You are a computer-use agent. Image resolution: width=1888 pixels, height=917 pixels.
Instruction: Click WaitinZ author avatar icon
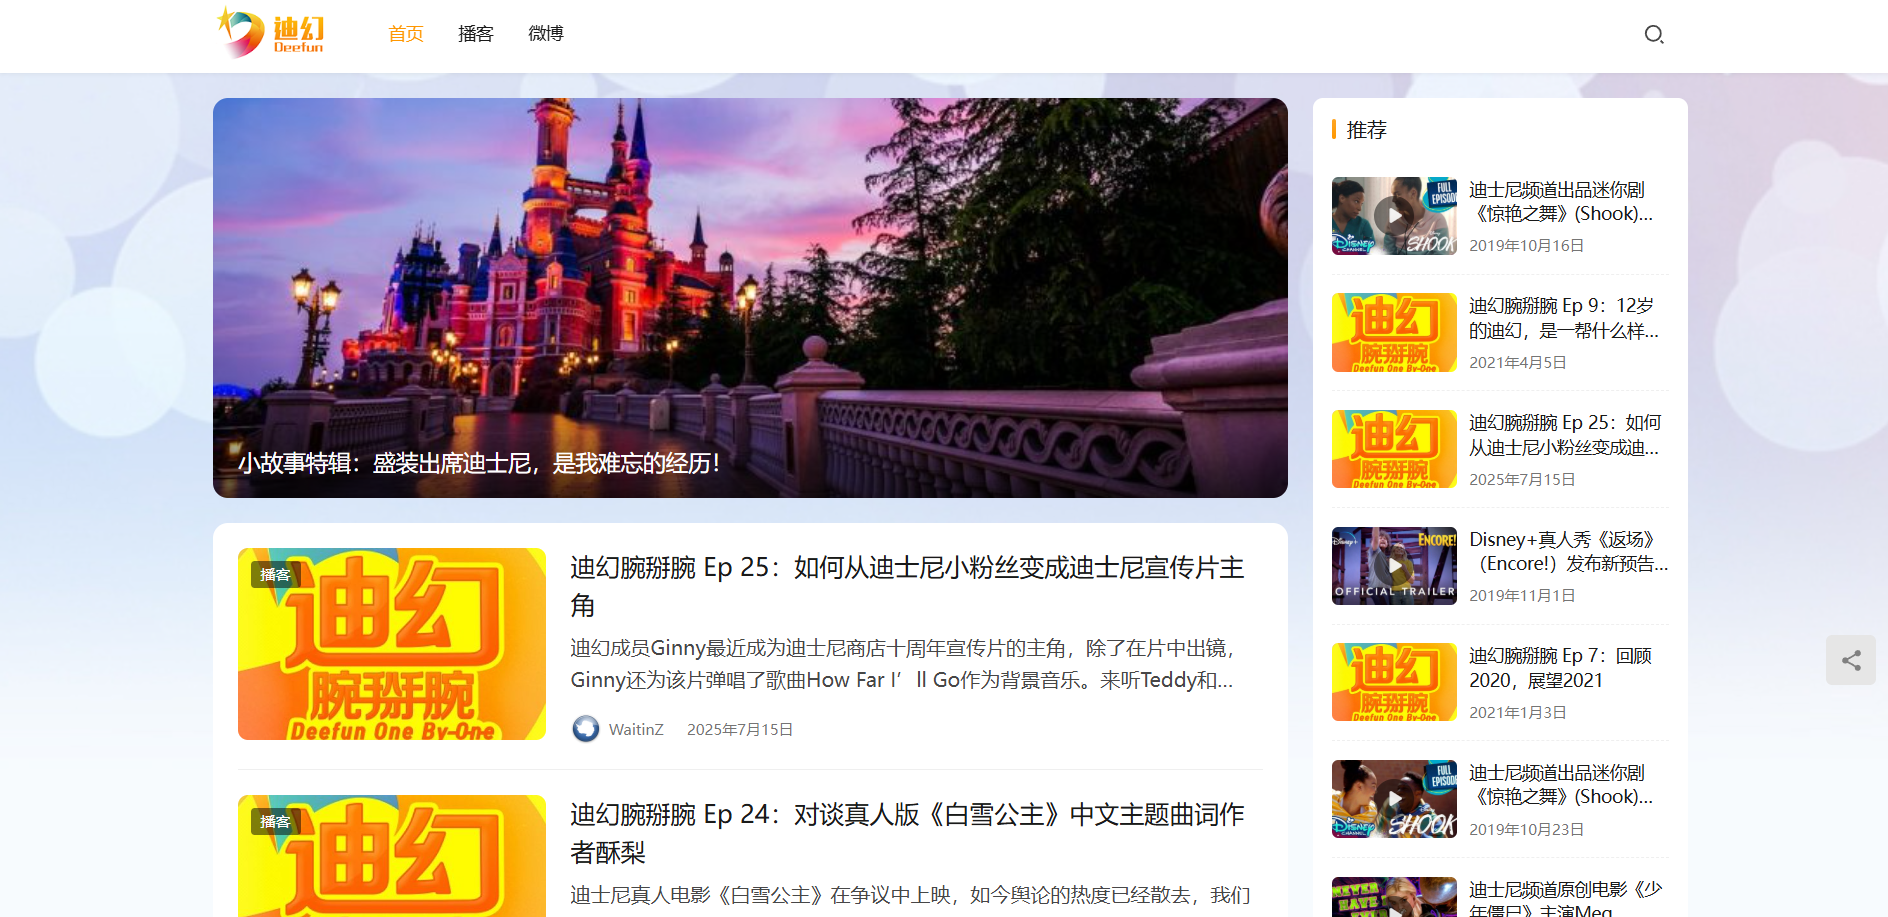586,729
